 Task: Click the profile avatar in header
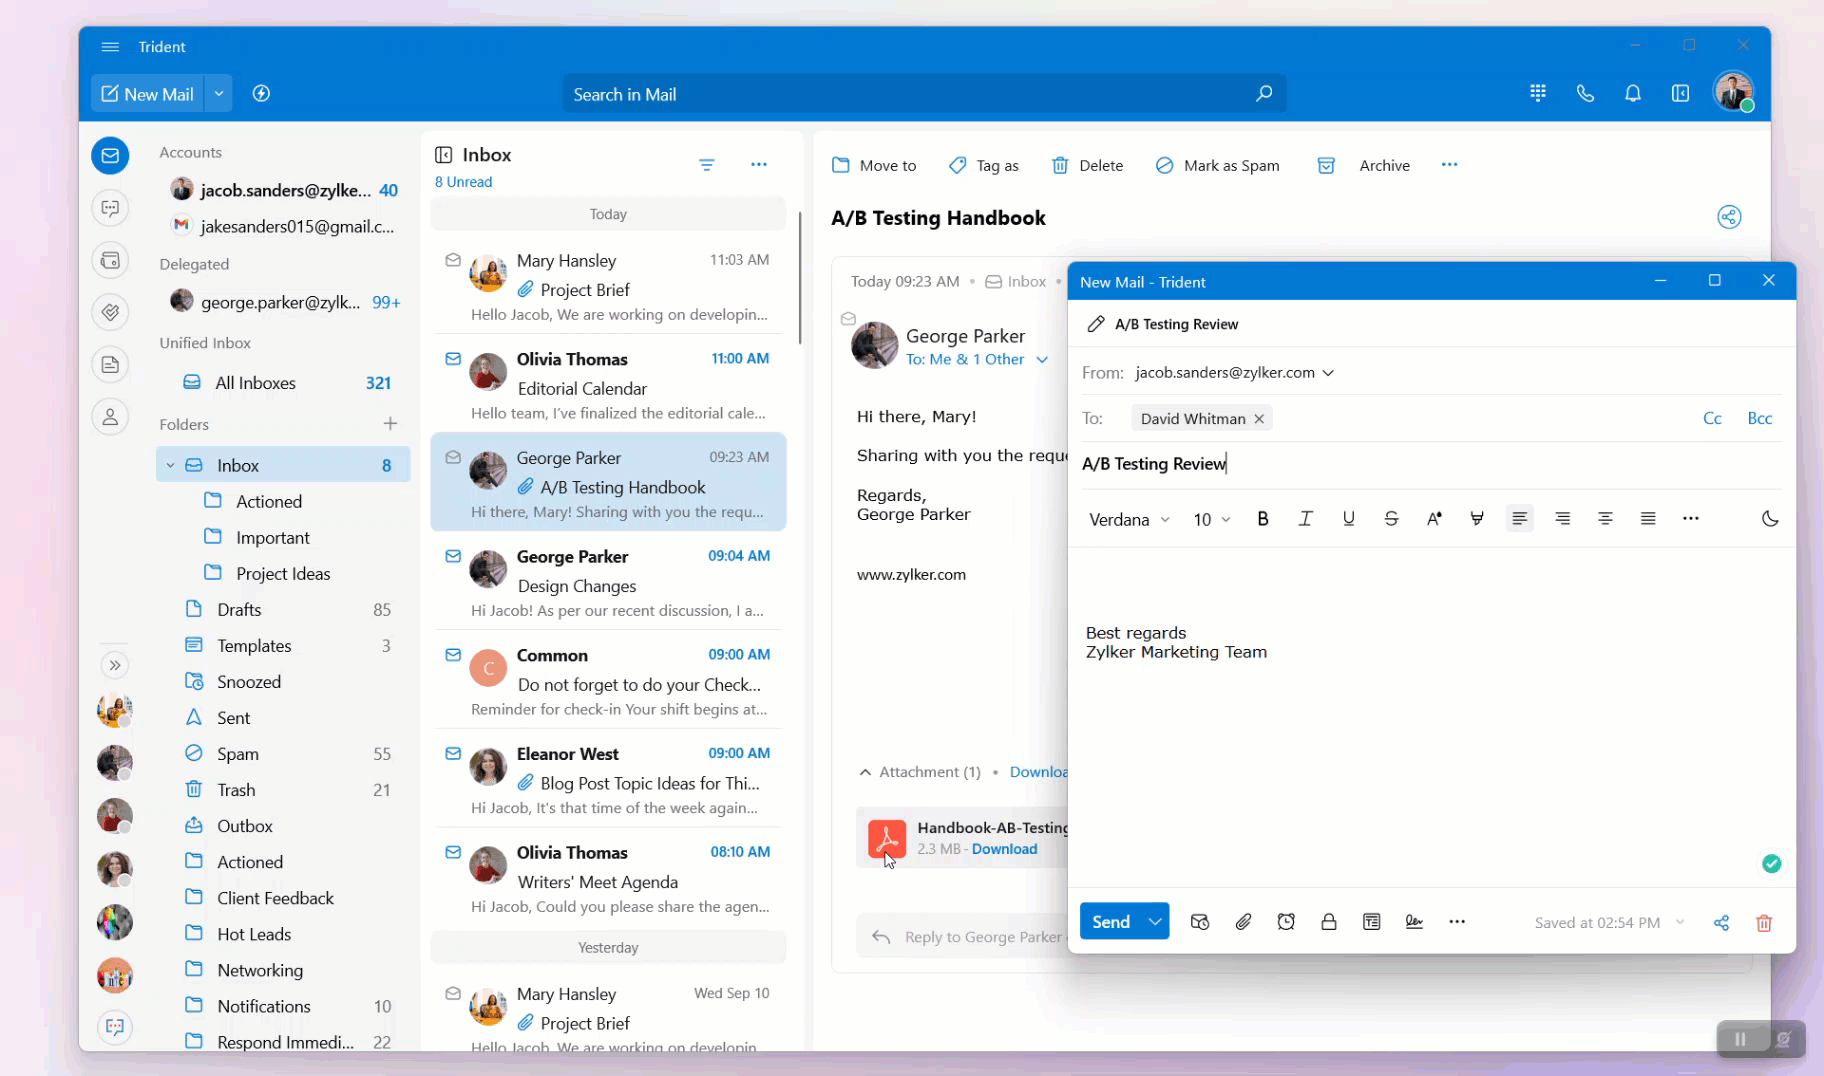pyautogui.click(x=1733, y=92)
